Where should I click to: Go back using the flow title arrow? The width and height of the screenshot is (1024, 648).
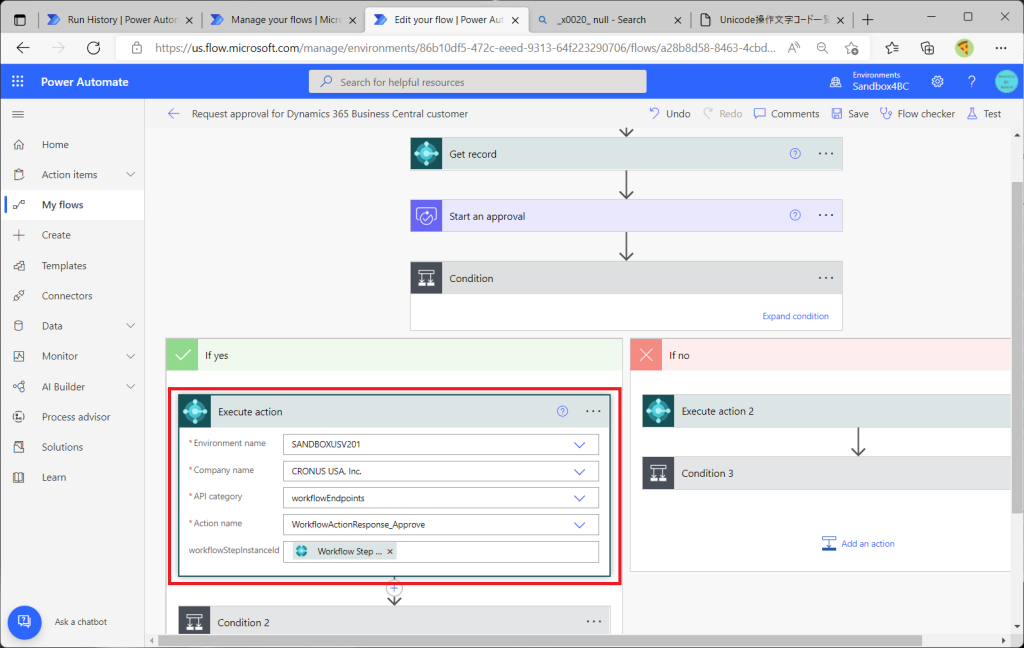[173, 114]
